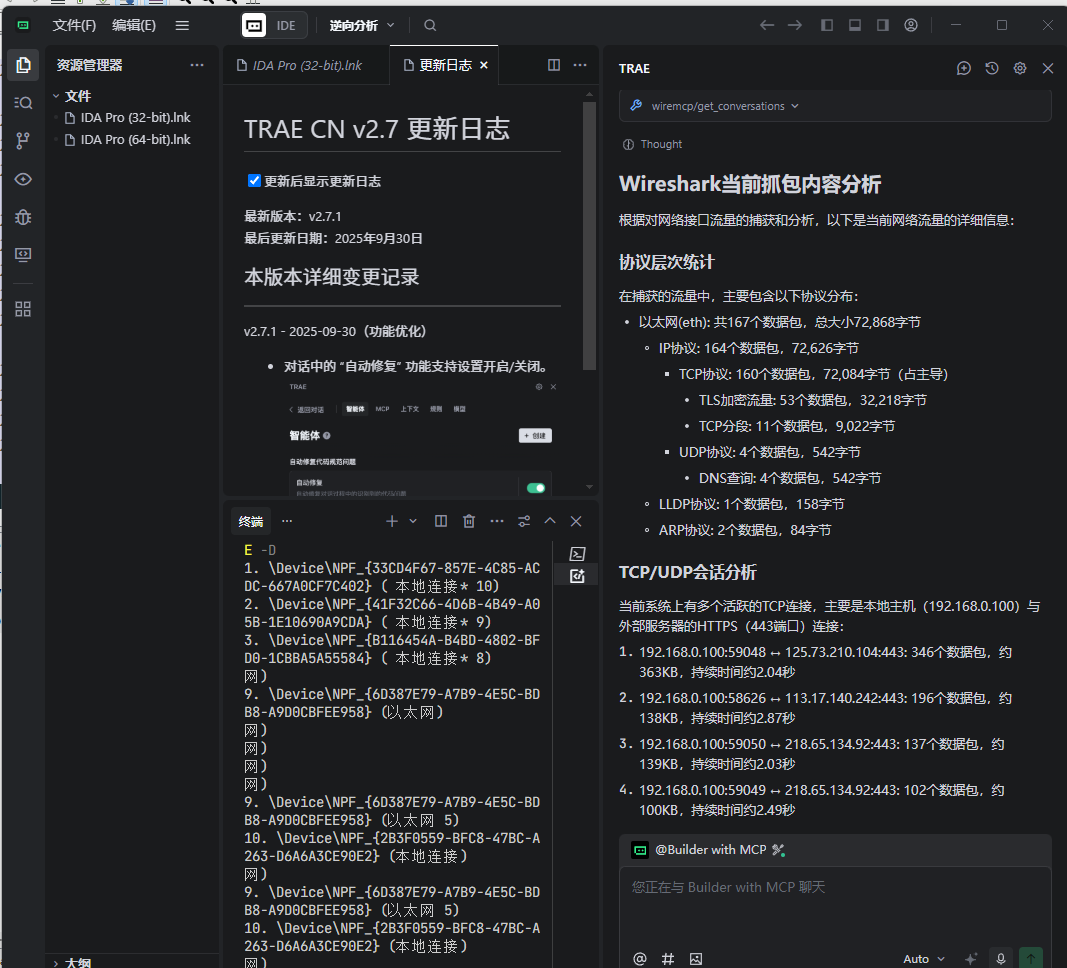
Task: Open ellipsis next to 终端 tab
Action: 287,521
